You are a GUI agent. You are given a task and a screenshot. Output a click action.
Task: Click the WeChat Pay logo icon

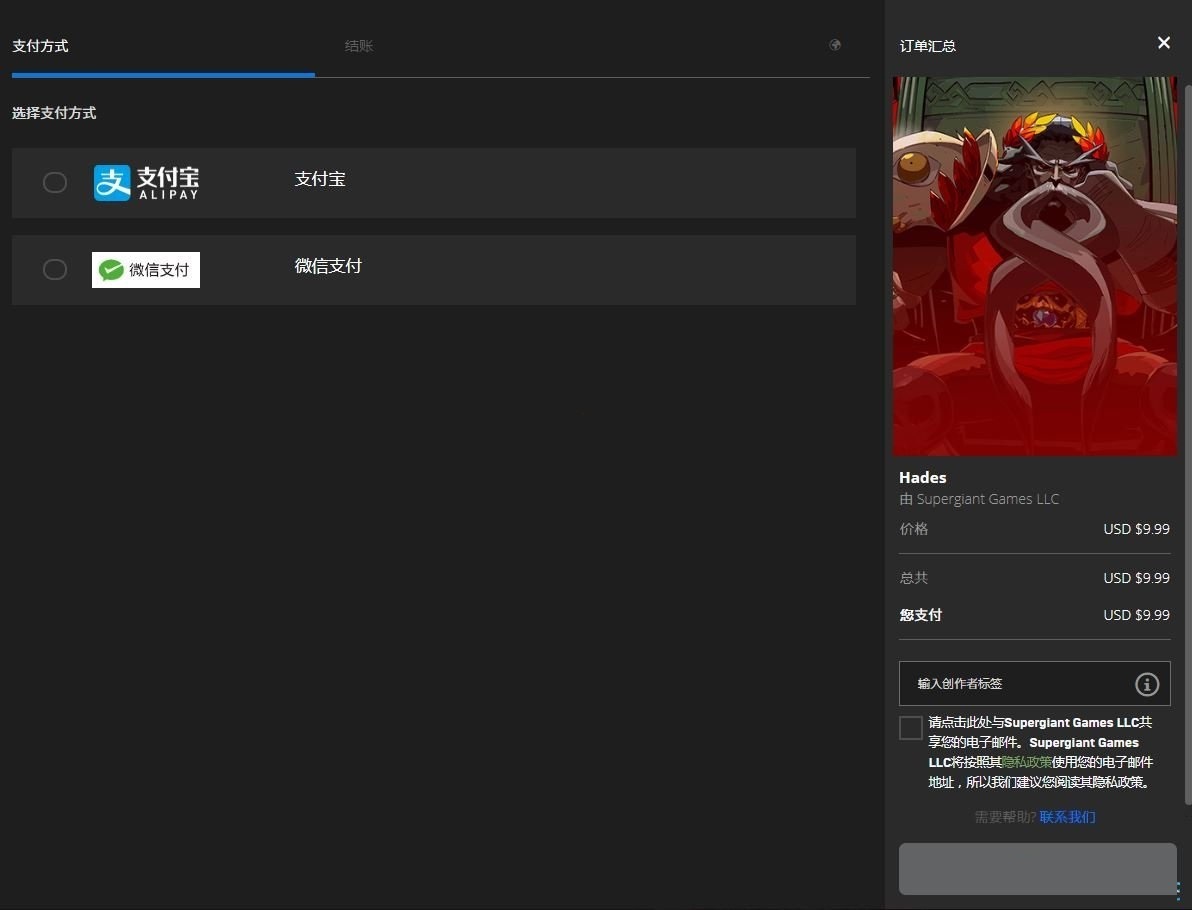click(x=146, y=270)
